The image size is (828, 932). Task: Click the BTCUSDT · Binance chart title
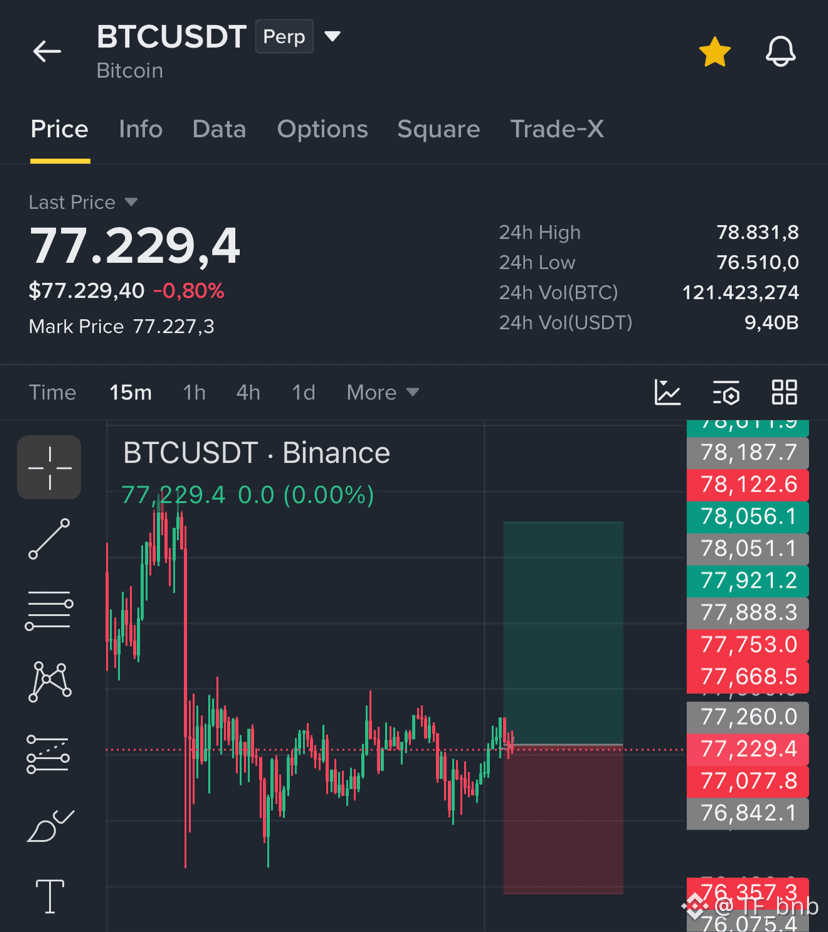[x=256, y=453]
